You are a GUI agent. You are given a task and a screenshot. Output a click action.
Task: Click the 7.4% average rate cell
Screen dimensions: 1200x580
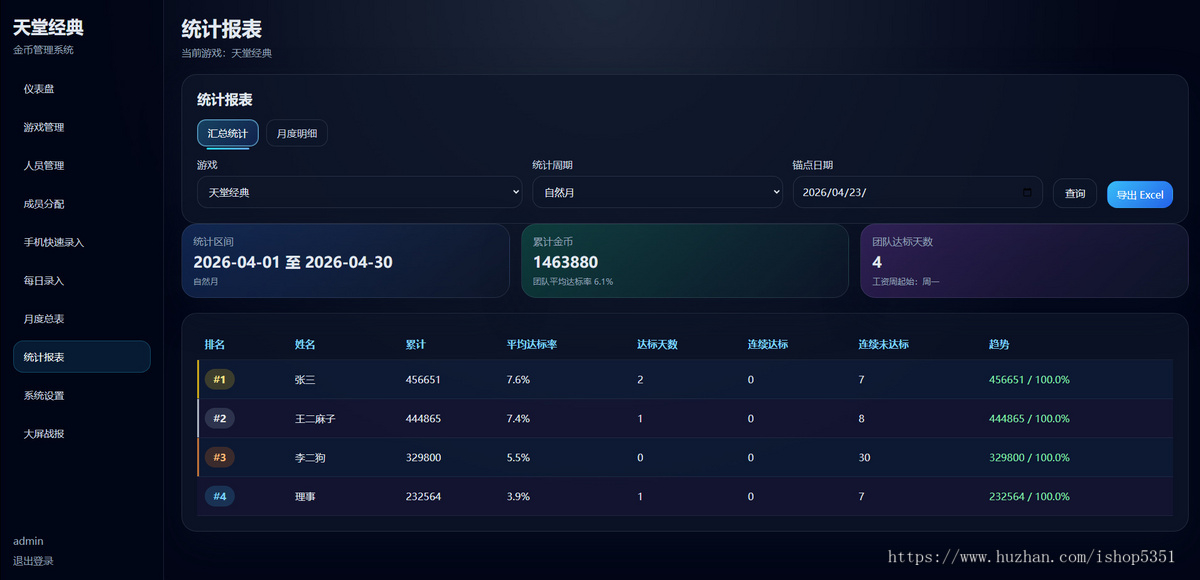pos(518,419)
